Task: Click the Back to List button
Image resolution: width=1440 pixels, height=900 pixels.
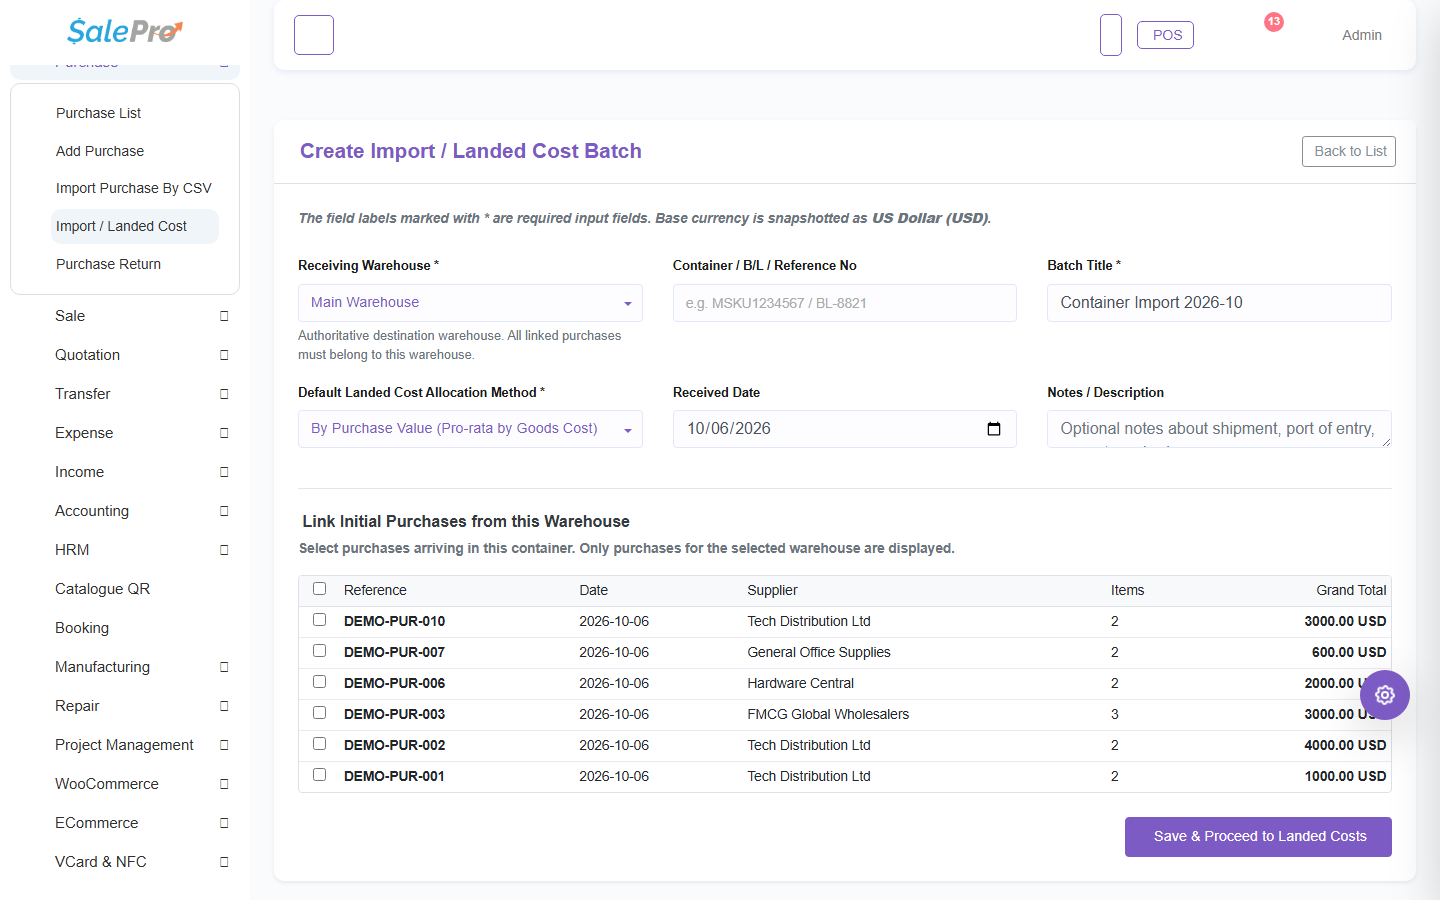Action: [1349, 151]
